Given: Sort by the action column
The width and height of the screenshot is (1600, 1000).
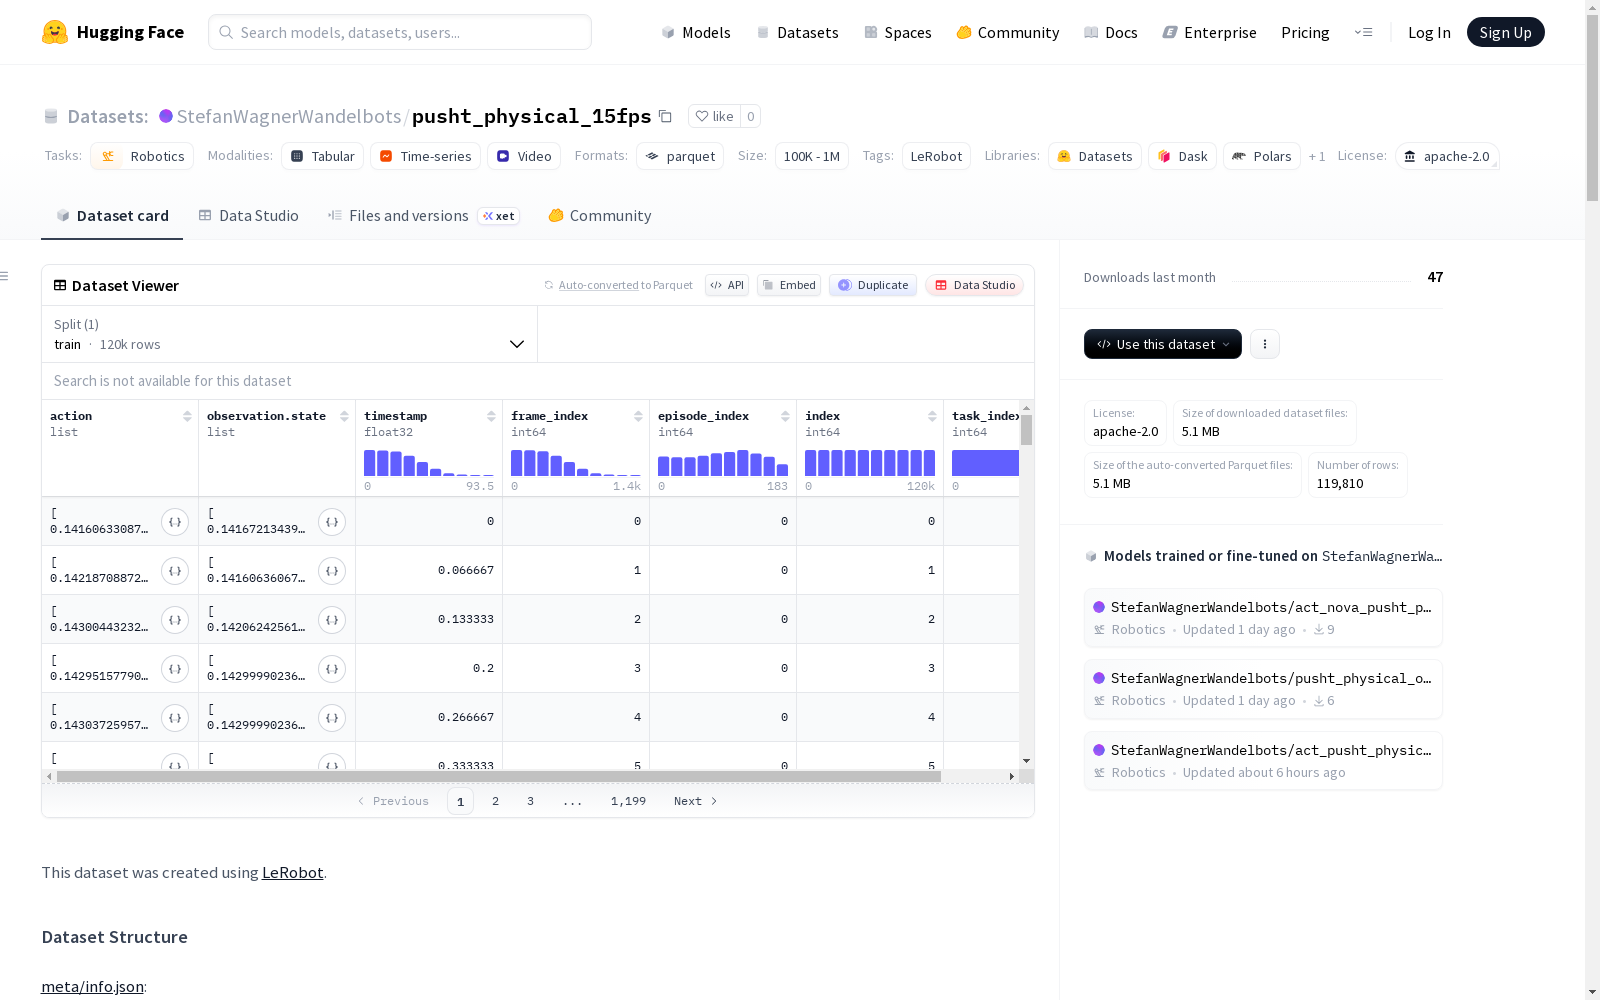Looking at the screenshot, I should click(x=187, y=416).
